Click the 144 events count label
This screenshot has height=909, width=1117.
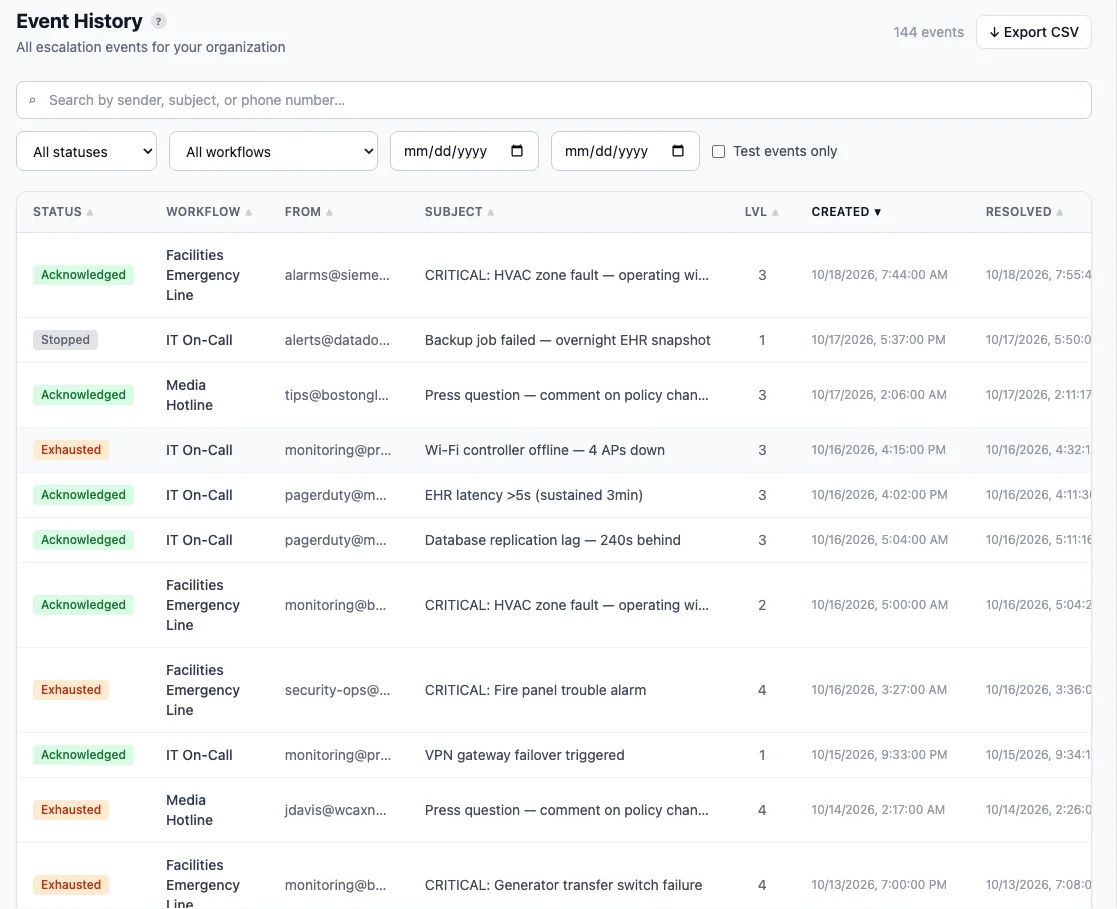[928, 32]
